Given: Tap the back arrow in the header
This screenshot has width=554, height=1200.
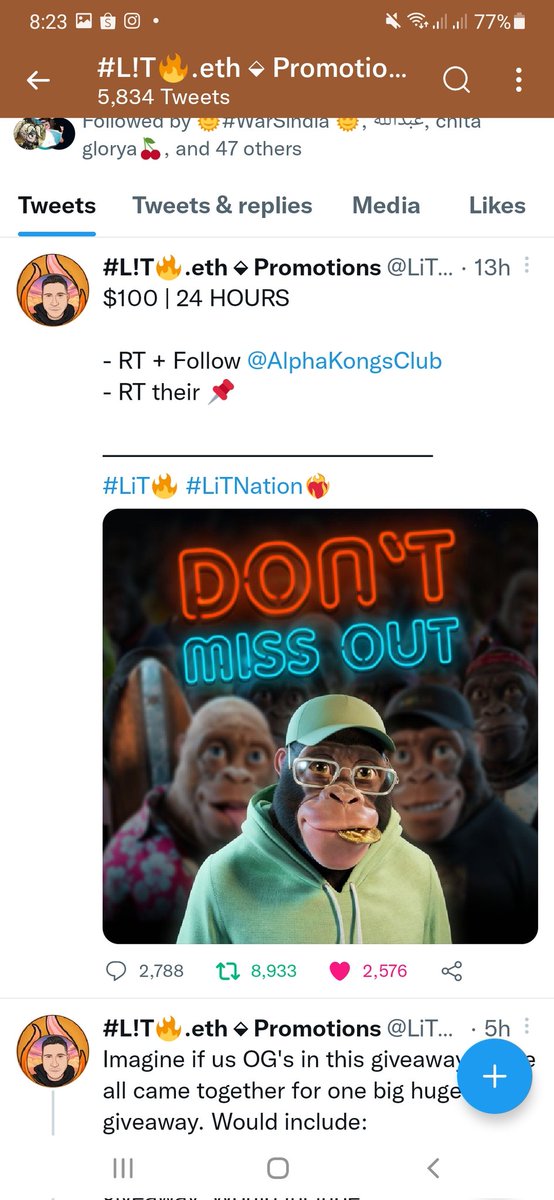Looking at the screenshot, I should point(39,81).
